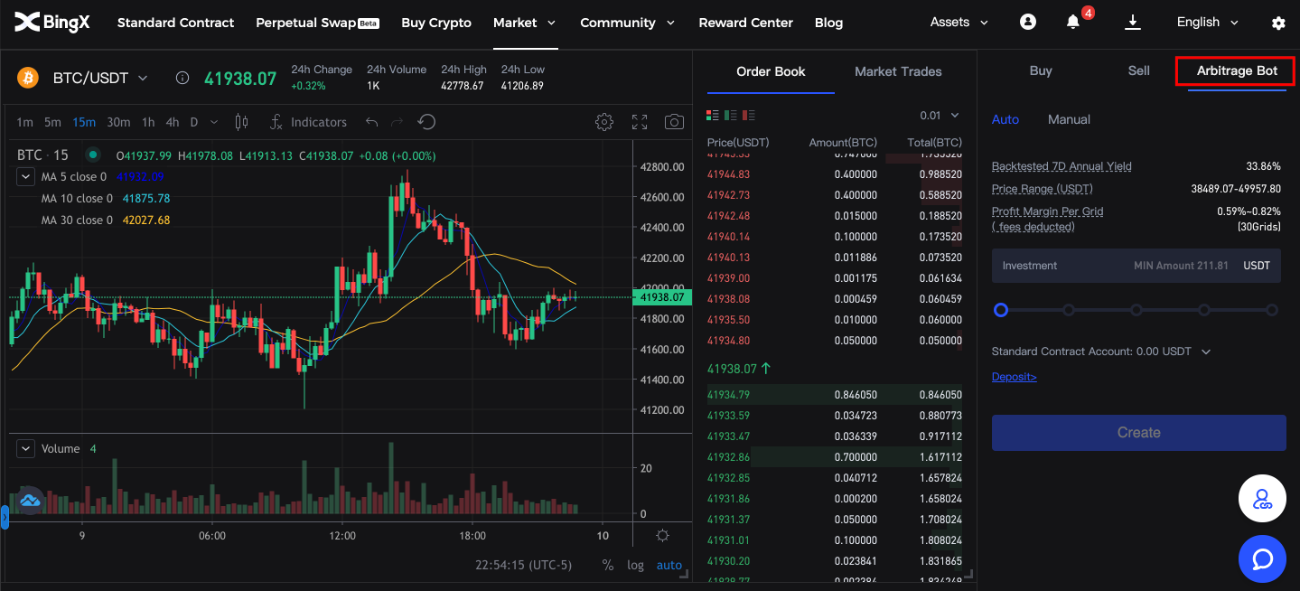This screenshot has height=591, width=1300.
Task: Toggle log scale on the chart
Action: point(635,565)
